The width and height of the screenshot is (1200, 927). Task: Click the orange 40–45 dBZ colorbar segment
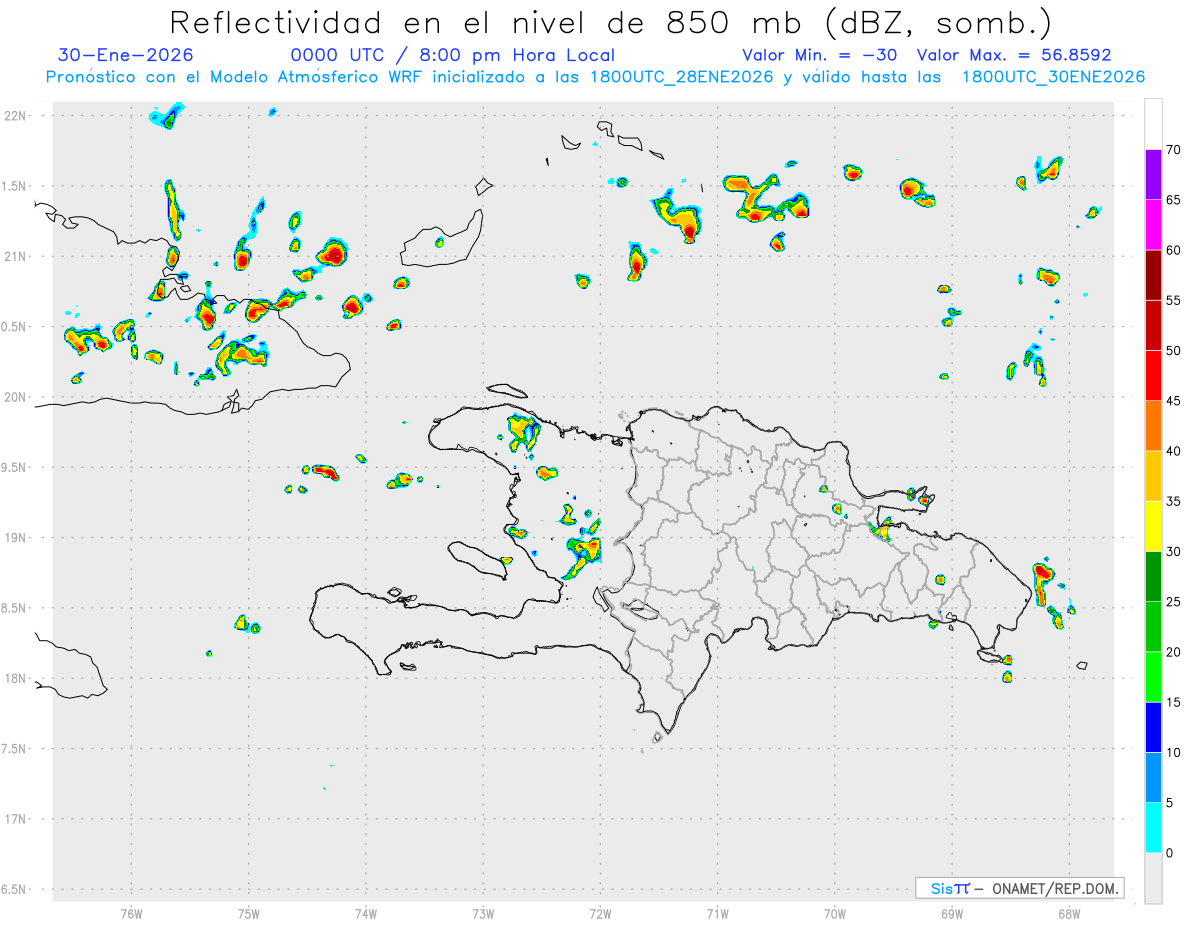1153,426
